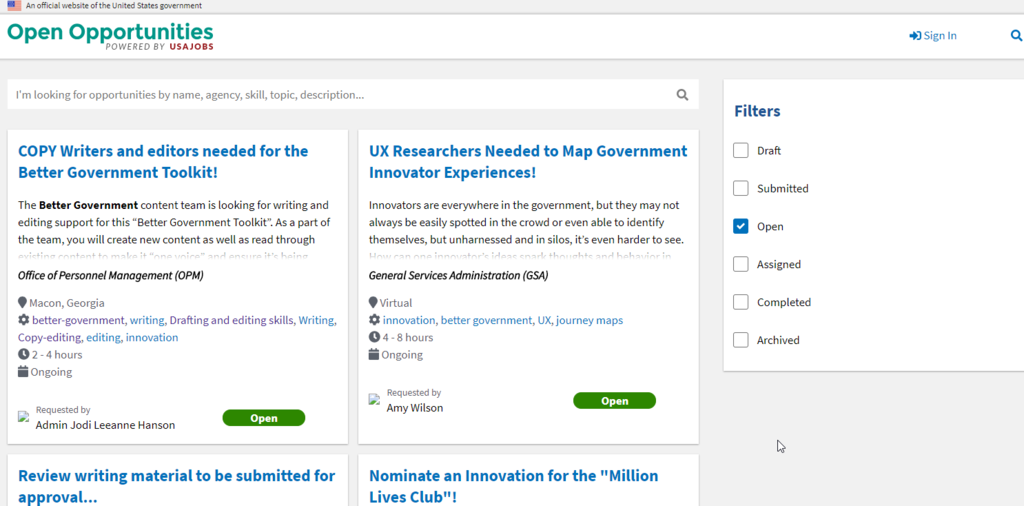
Task: Click the journey maps skill tag
Action: [590, 320]
